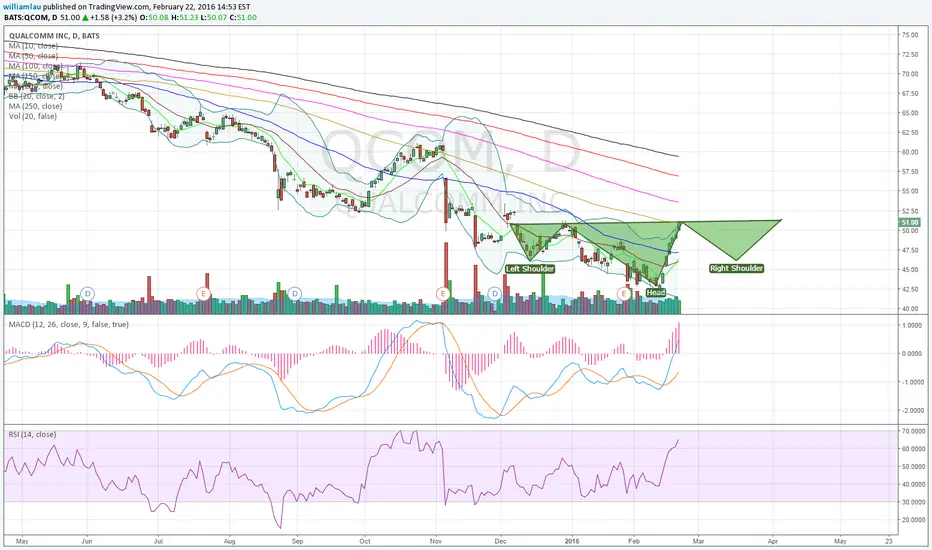Image resolution: width=932 pixels, height=550 pixels.
Task: Click the Dec label on time axis
Action: (500, 541)
